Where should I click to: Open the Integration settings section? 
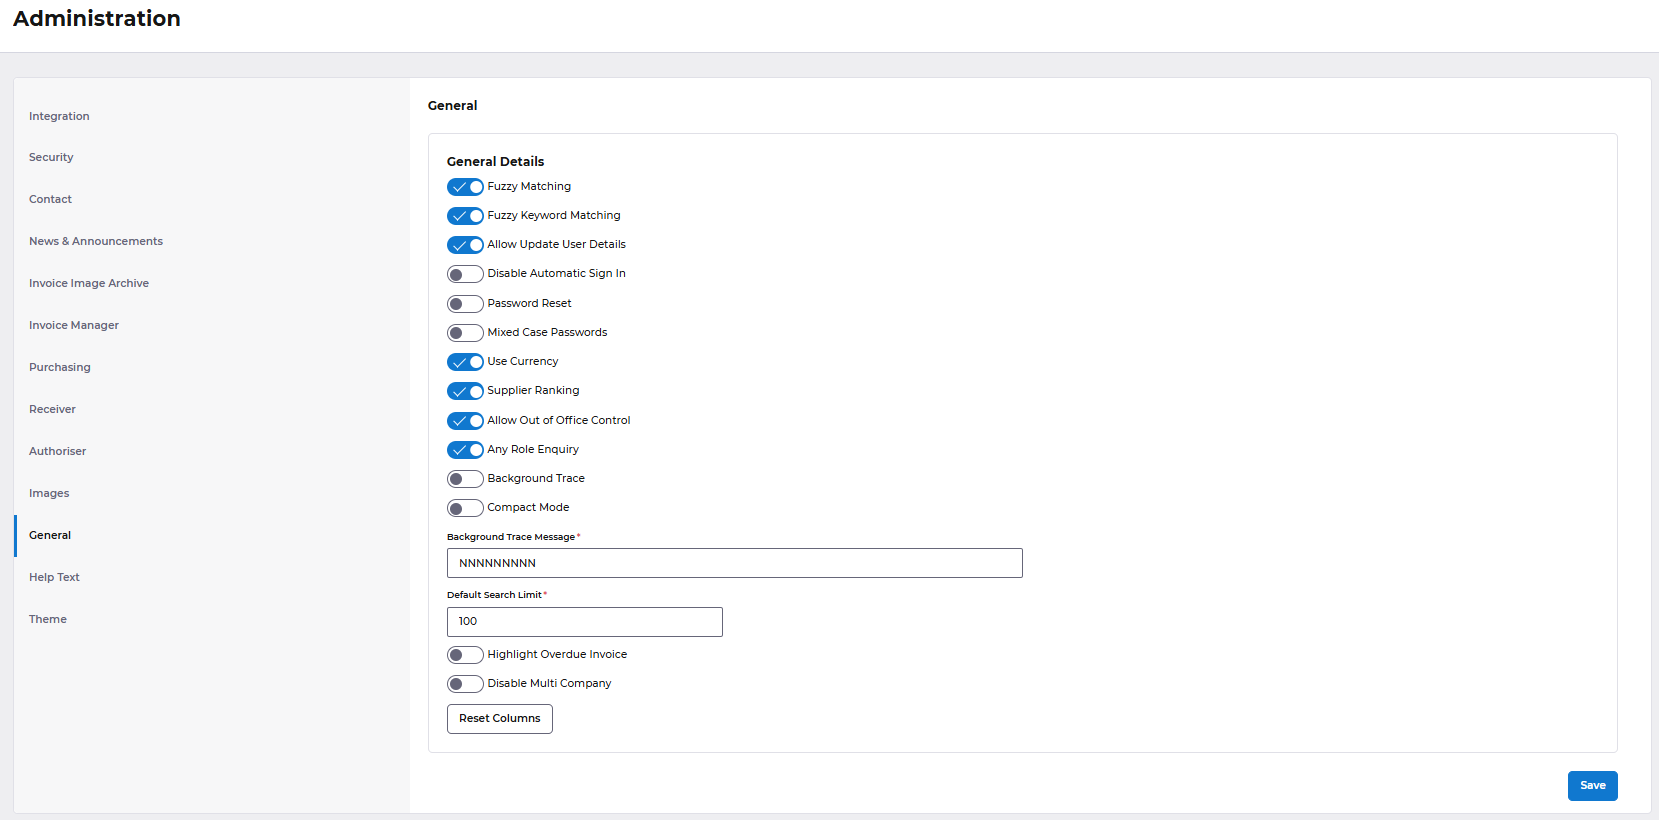pos(59,116)
